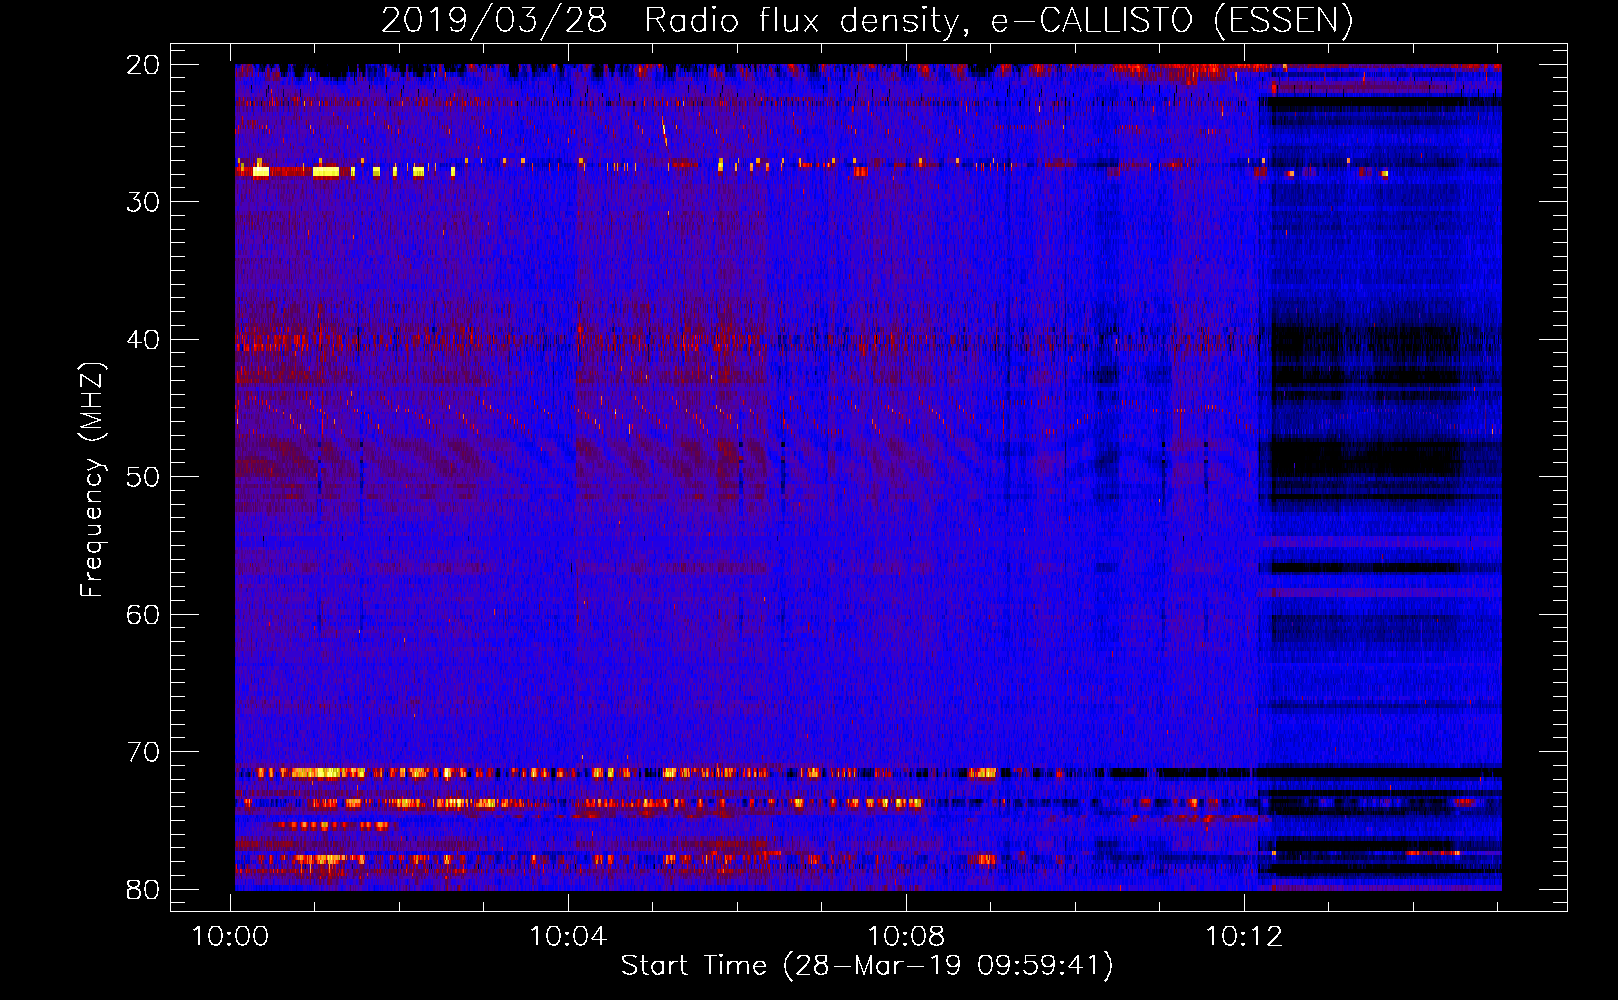Click the 10:00 time tick label
1618x1000 pixels.
231,937
